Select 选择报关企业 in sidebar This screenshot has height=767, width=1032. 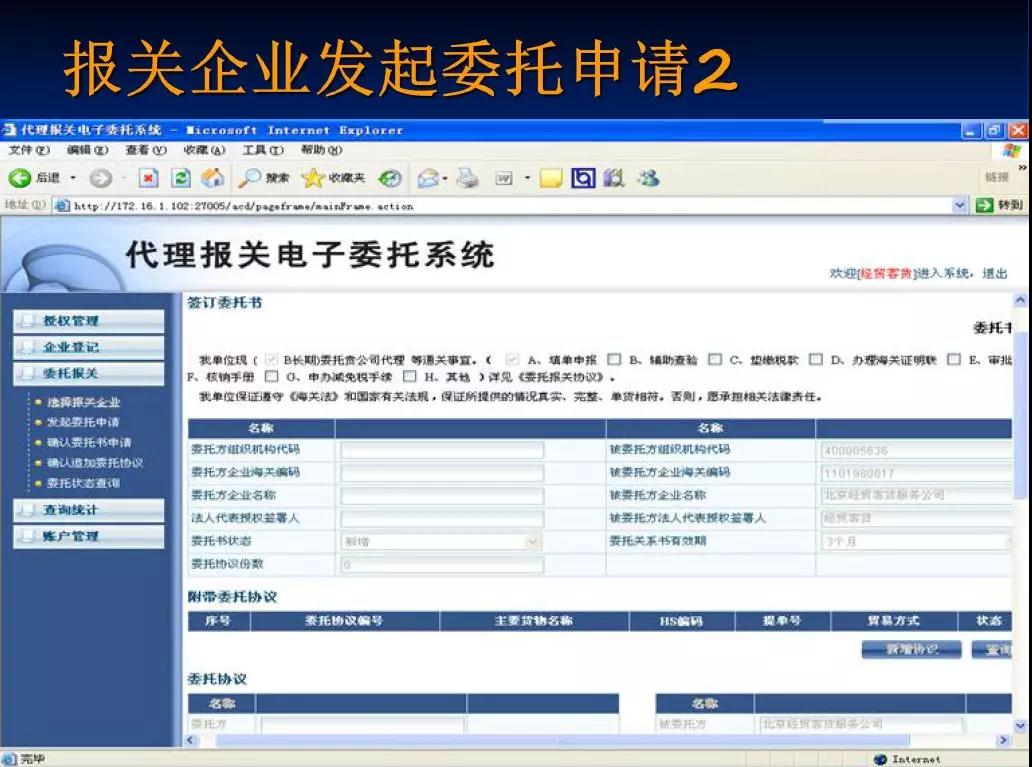tap(83, 402)
